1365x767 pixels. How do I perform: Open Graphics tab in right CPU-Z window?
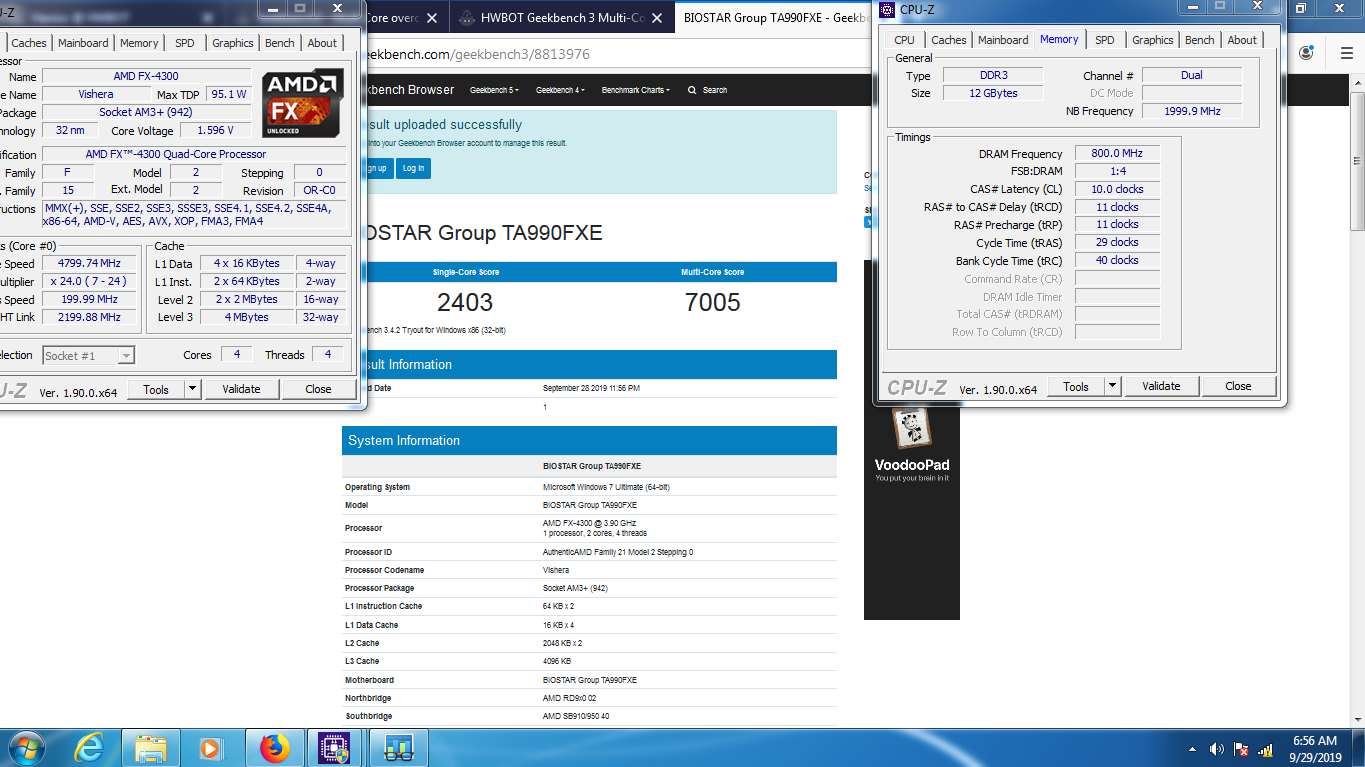click(x=1152, y=40)
